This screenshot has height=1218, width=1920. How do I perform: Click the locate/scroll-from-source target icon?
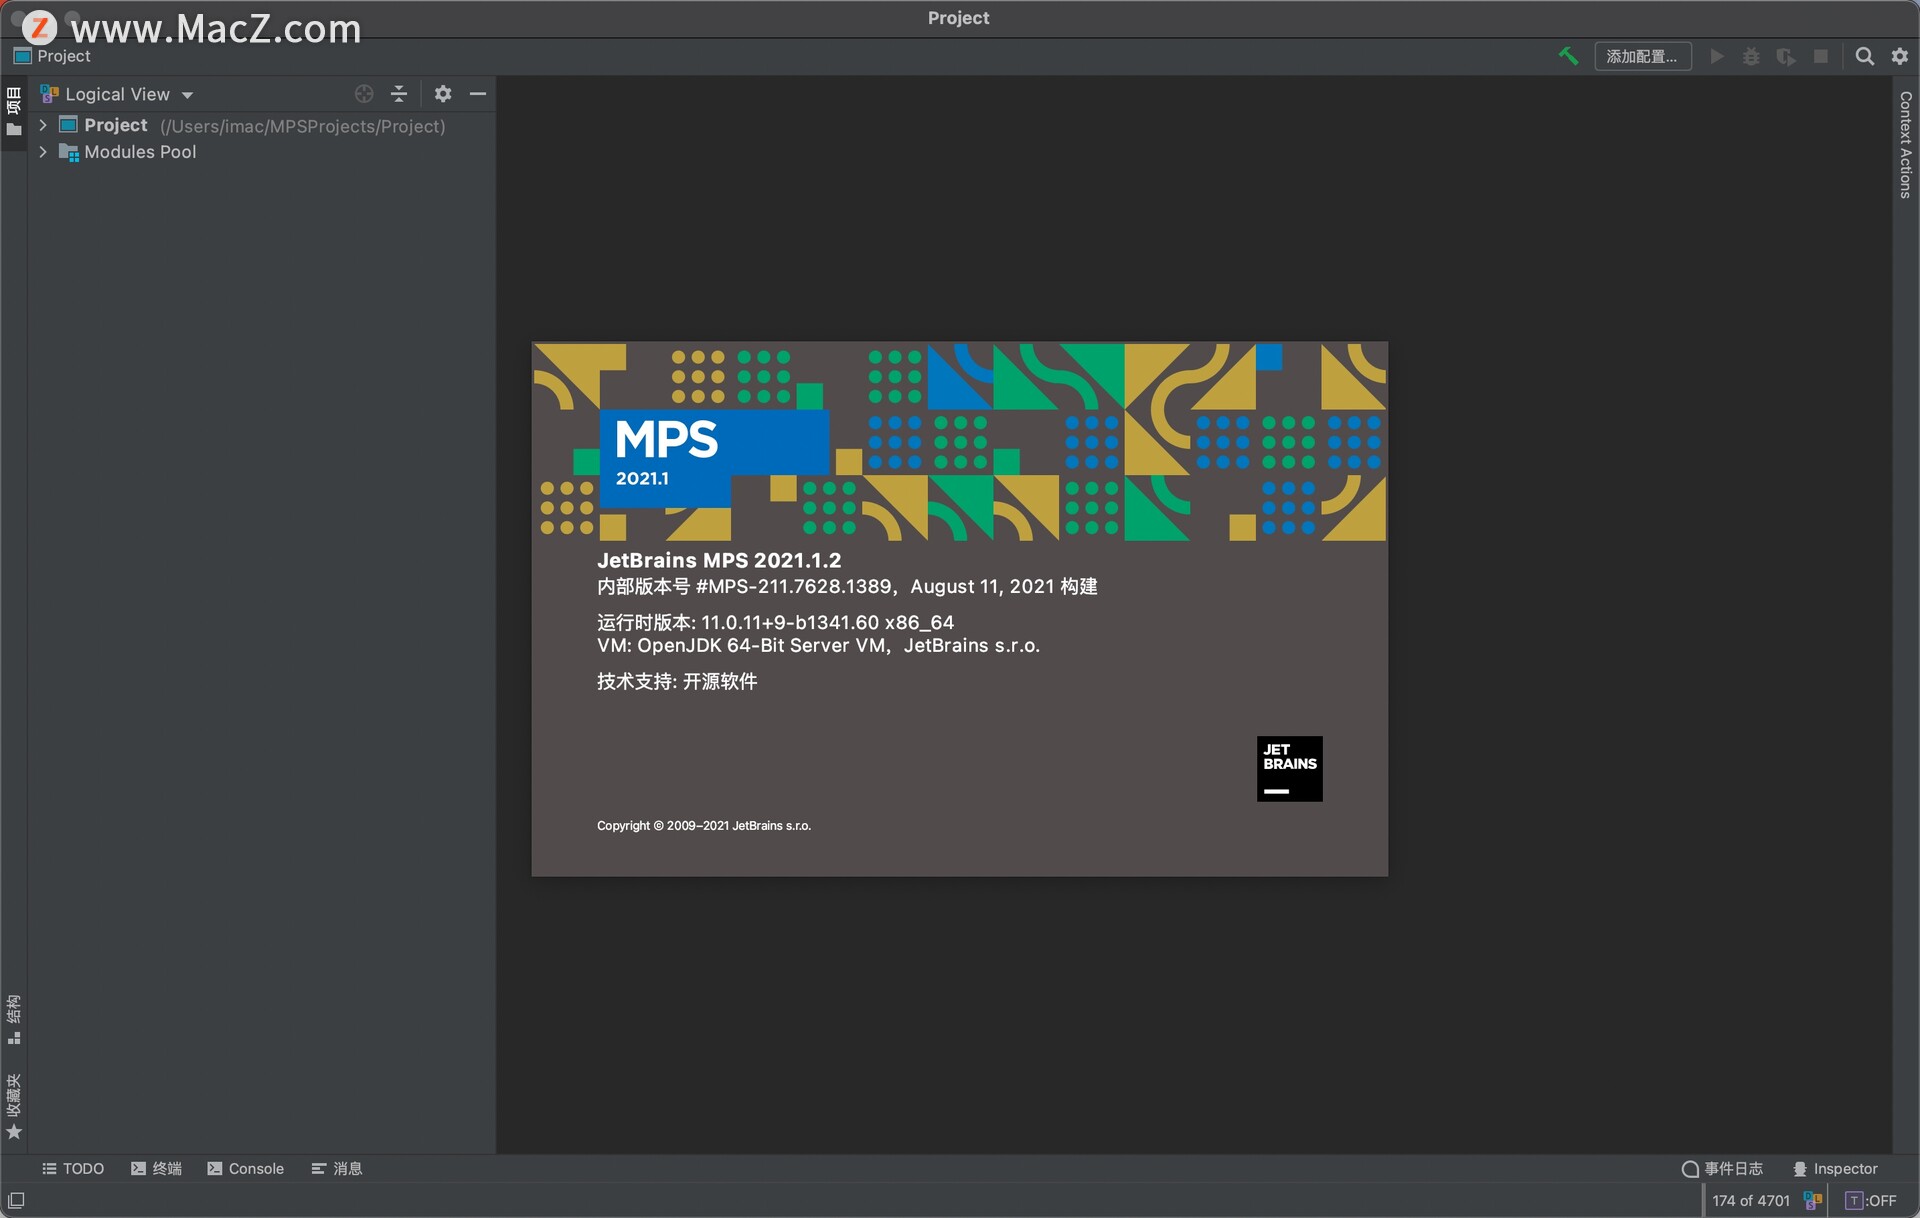[x=364, y=94]
